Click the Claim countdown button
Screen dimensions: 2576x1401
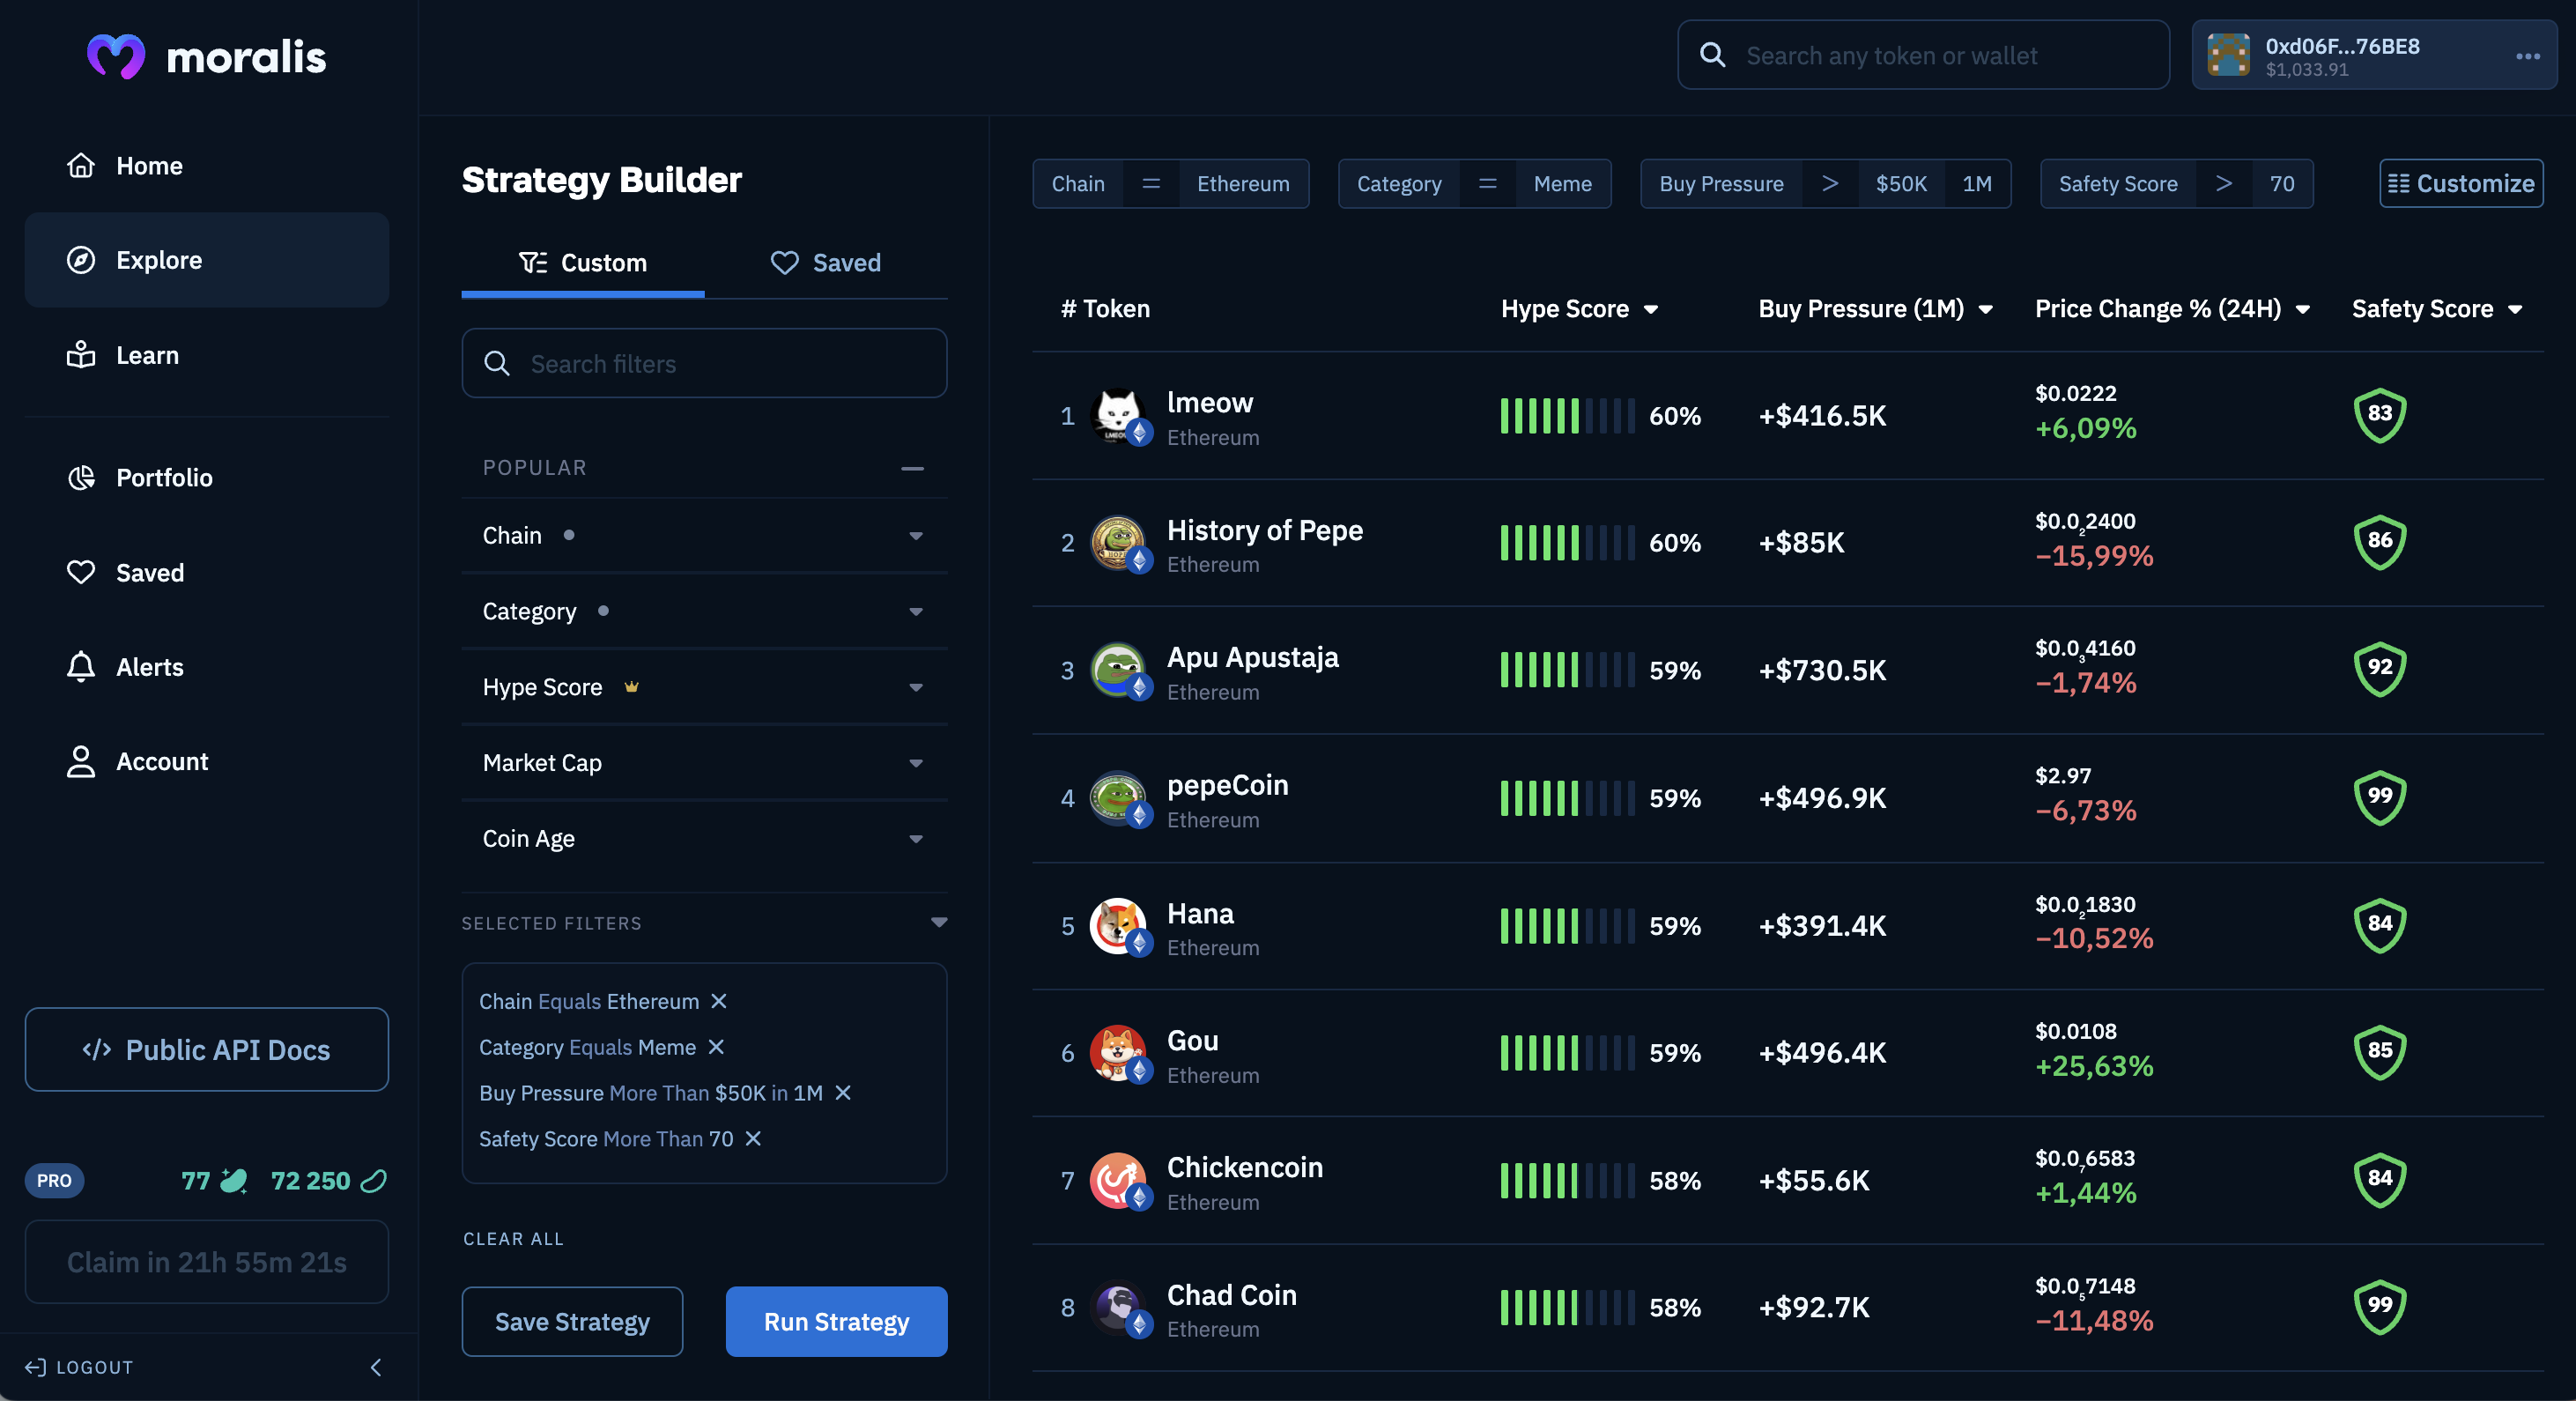coord(206,1261)
